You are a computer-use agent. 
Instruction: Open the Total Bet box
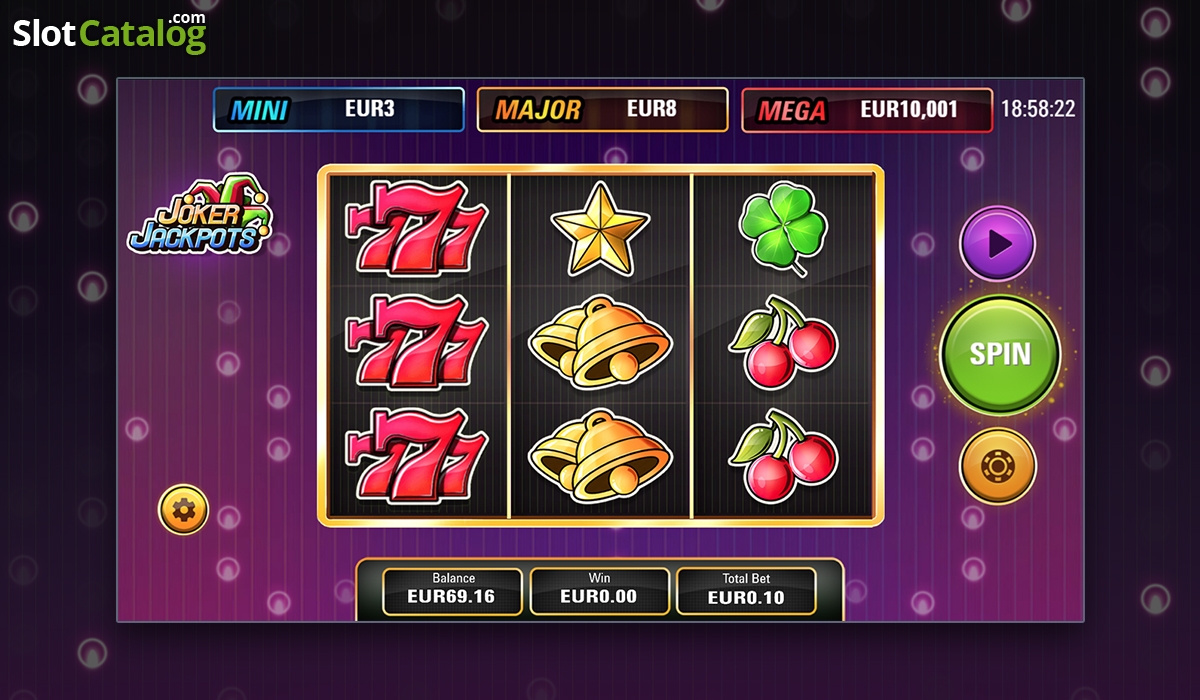pyautogui.click(x=746, y=591)
